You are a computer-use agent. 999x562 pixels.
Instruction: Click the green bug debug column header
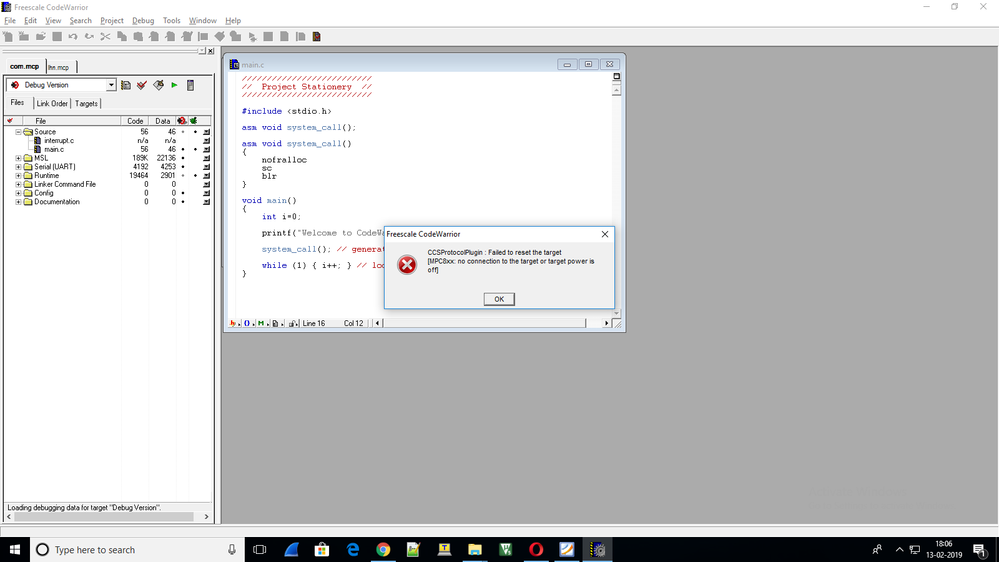tap(194, 120)
